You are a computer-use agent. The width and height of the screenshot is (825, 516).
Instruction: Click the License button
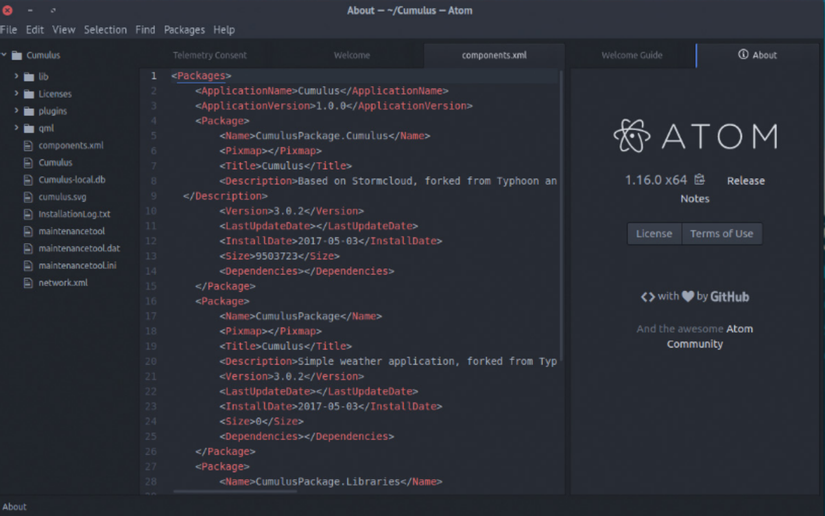[x=654, y=234]
